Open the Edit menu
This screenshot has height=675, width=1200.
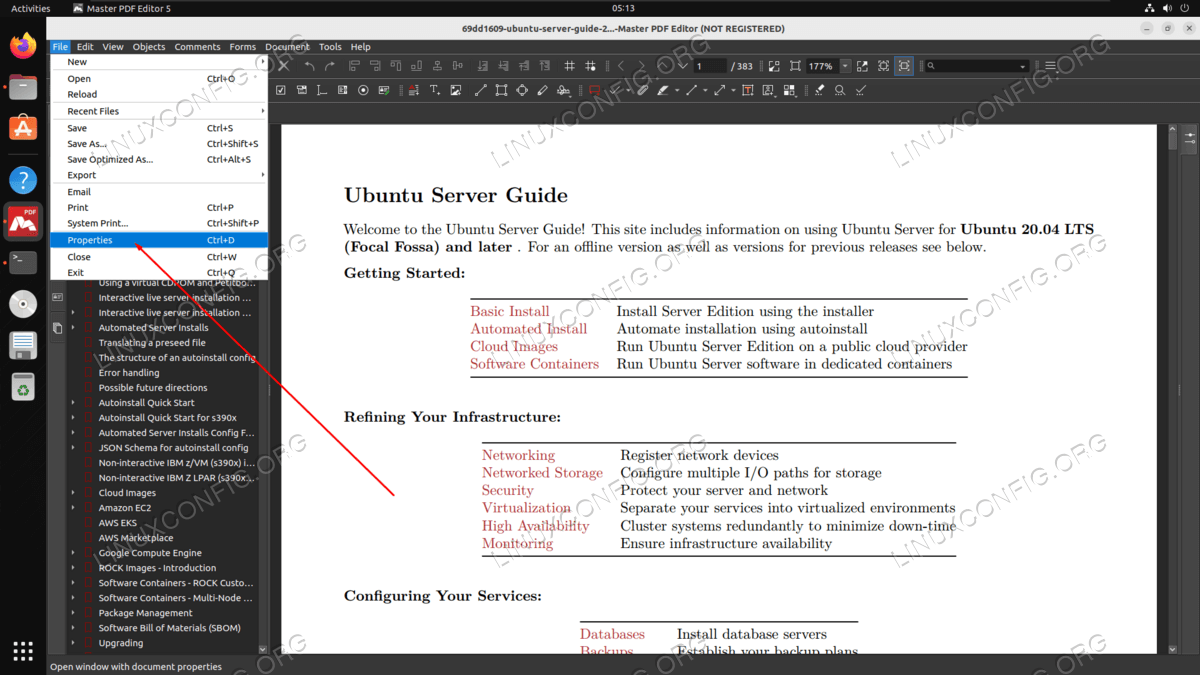point(85,47)
